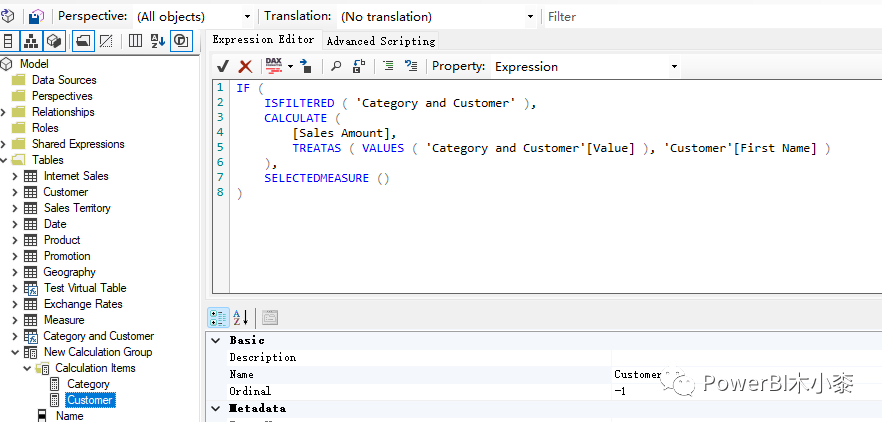
Task: Click into the Filter search field
Action: (x=713, y=17)
